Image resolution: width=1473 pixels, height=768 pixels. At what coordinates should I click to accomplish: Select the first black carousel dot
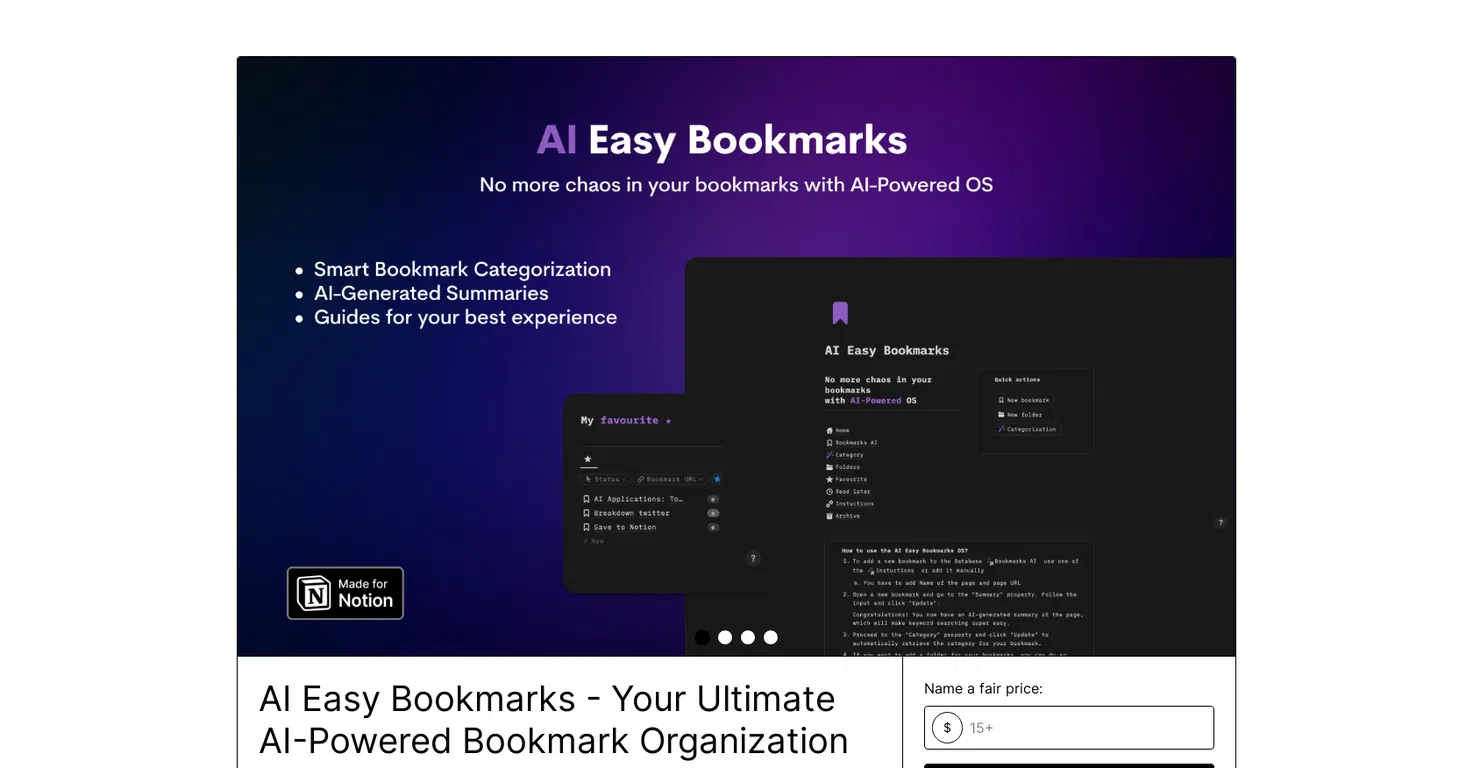click(x=702, y=637)
